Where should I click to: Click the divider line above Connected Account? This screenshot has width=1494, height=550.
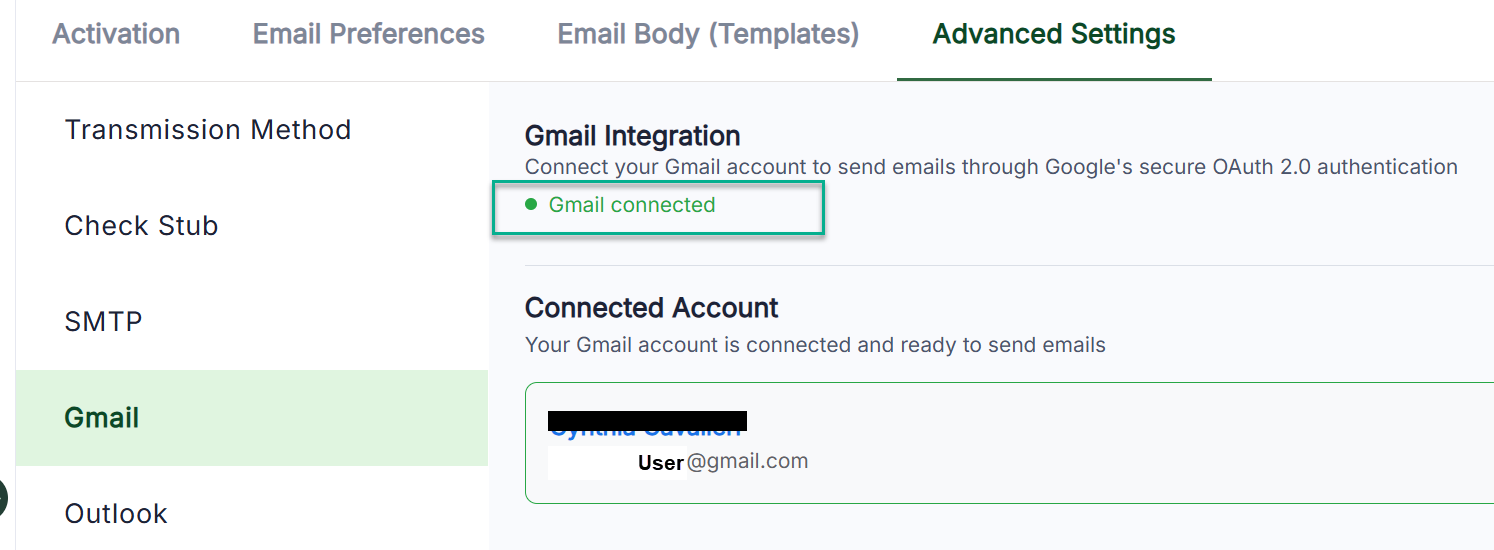[1000, 266]
